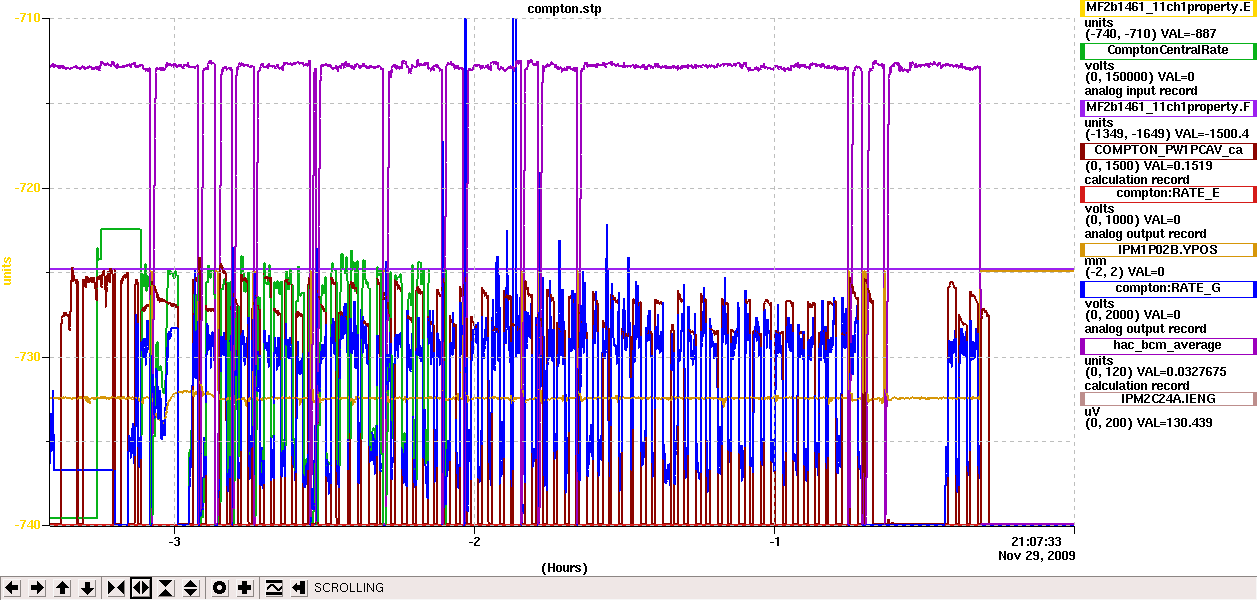Click the -720 Y axis tick label

click(27, 187)
